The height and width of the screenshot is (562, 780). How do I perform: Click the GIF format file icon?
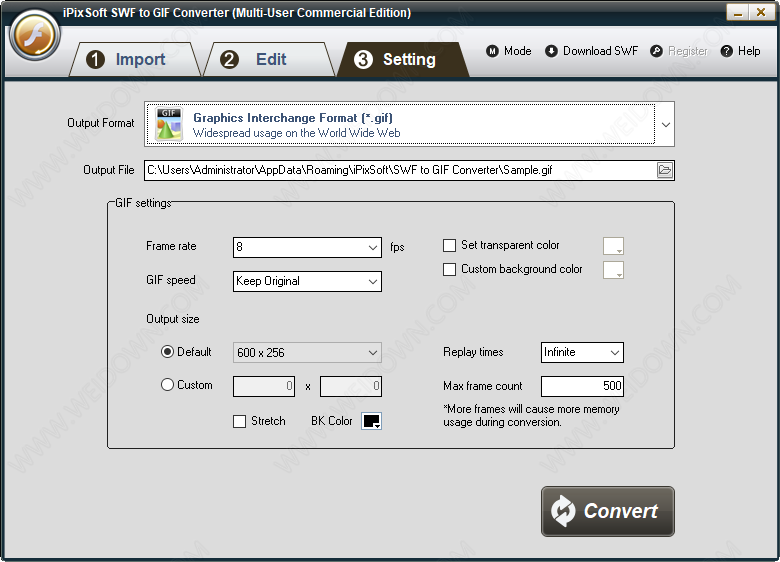coord(169,124)
